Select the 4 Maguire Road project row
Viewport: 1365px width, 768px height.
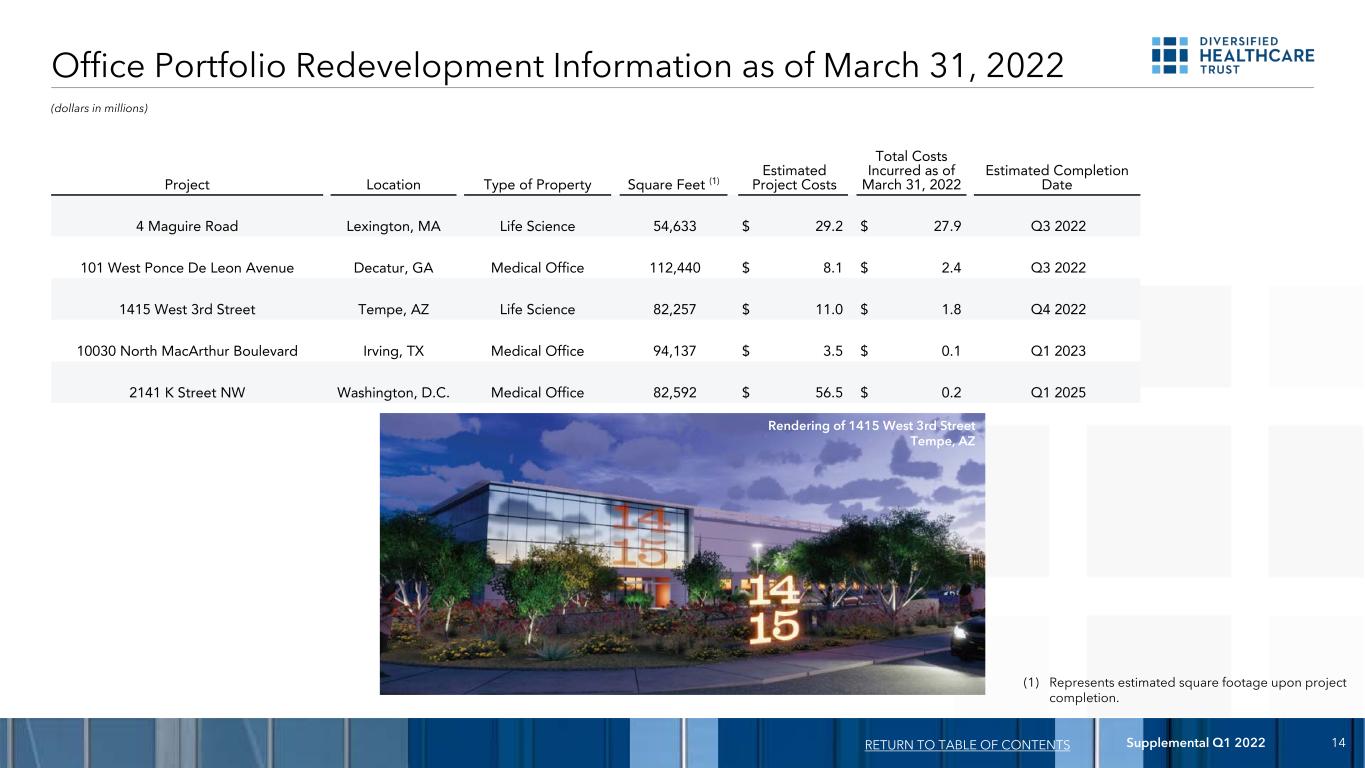[595, 227]
